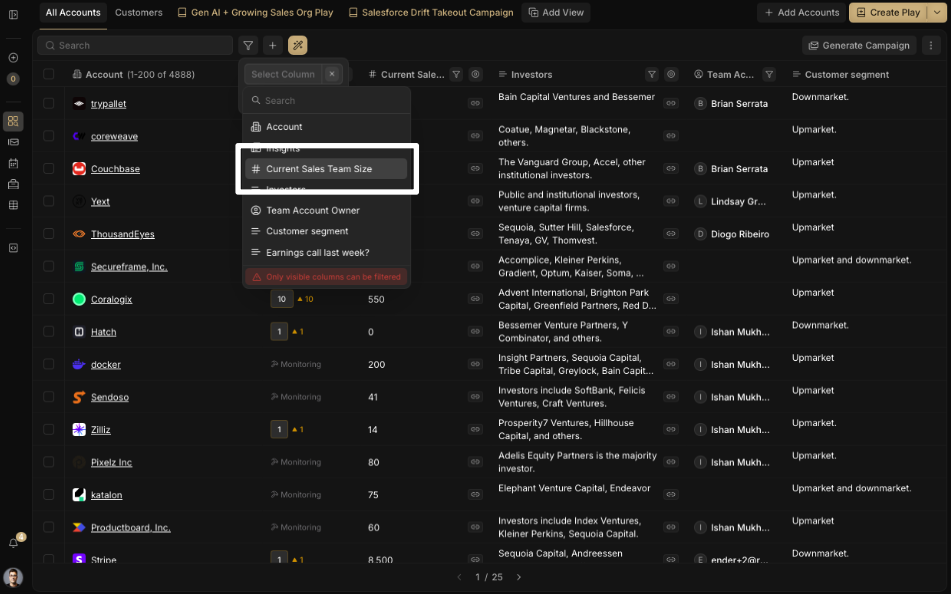Screen dimensions: 951x594
Task: Go to next page using right chevron
Action: 519,577
